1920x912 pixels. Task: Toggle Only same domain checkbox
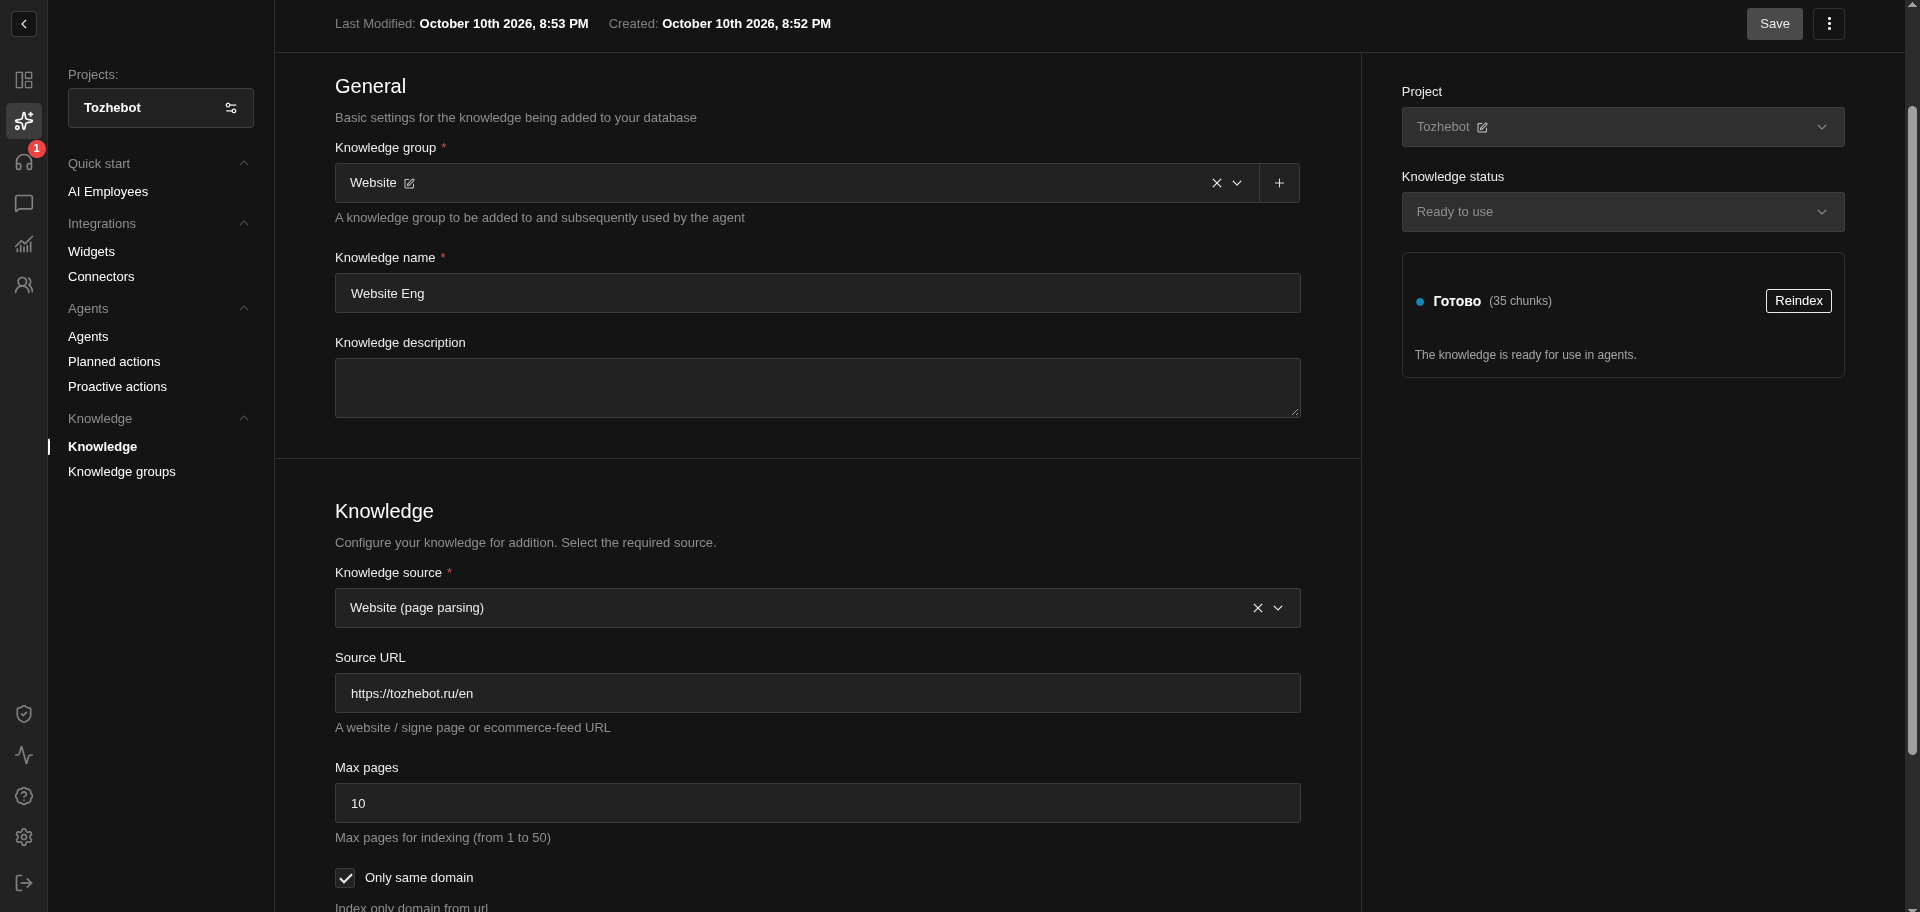pyautogui.click(x=345, y=878)
